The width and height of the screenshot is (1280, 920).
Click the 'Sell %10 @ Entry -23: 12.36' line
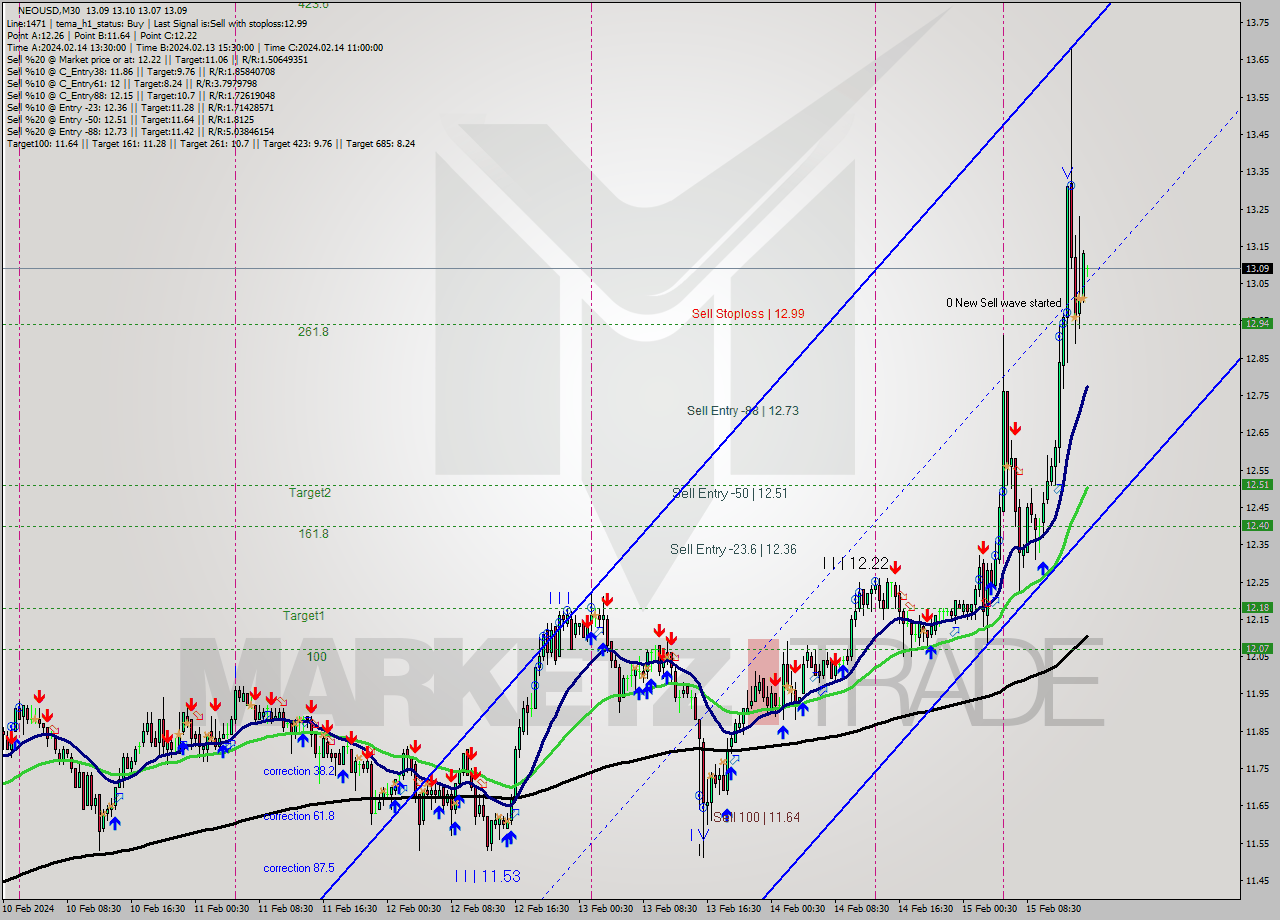click(x=140, y=107)
